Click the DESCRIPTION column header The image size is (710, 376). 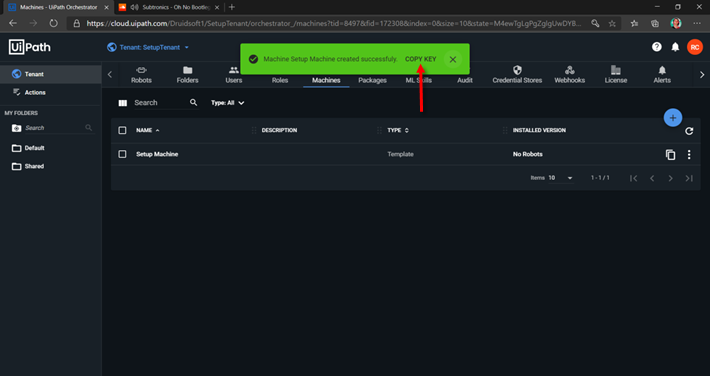click(279, 130)
